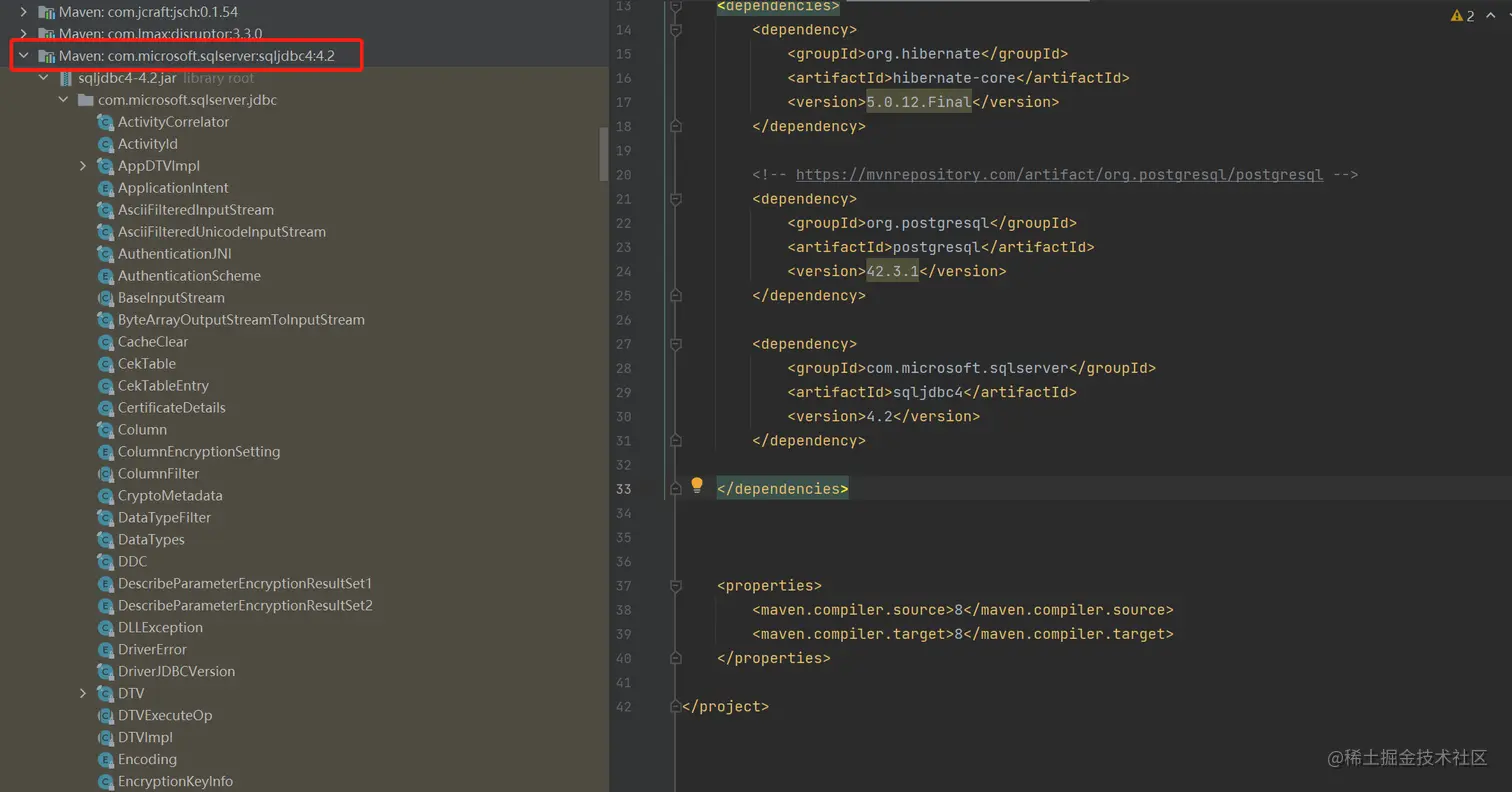Viewport: 1512px width, 792px height.
Task: Click the class icon next to CertificateDetails
Action: pos(105,408)
